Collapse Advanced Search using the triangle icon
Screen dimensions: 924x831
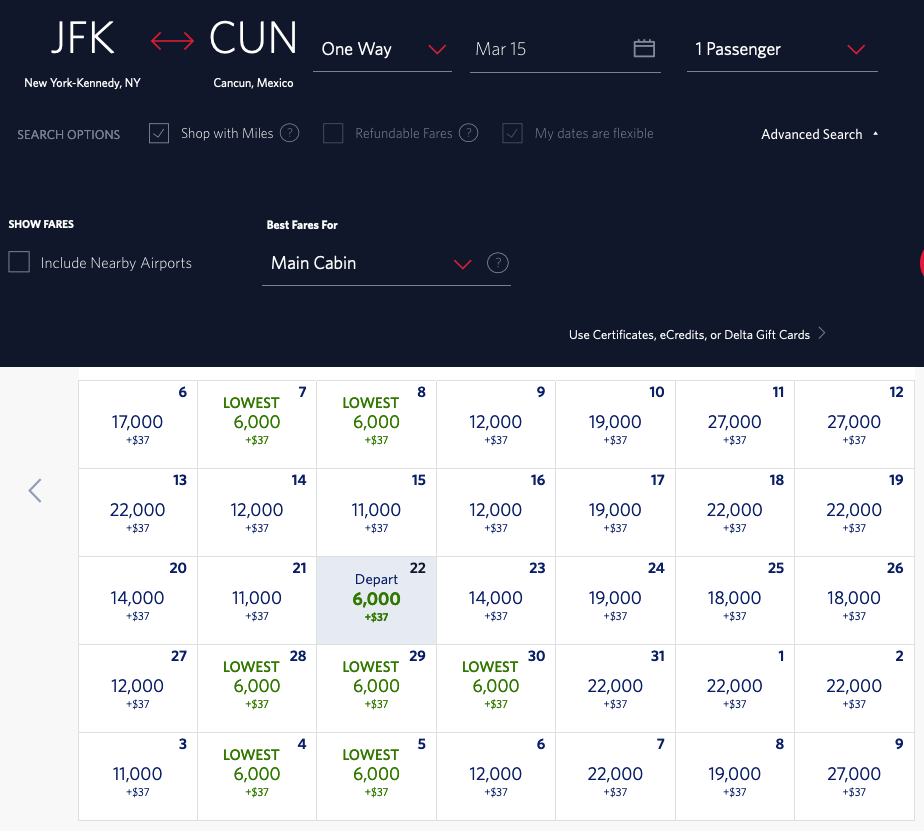tap(876, 134)
